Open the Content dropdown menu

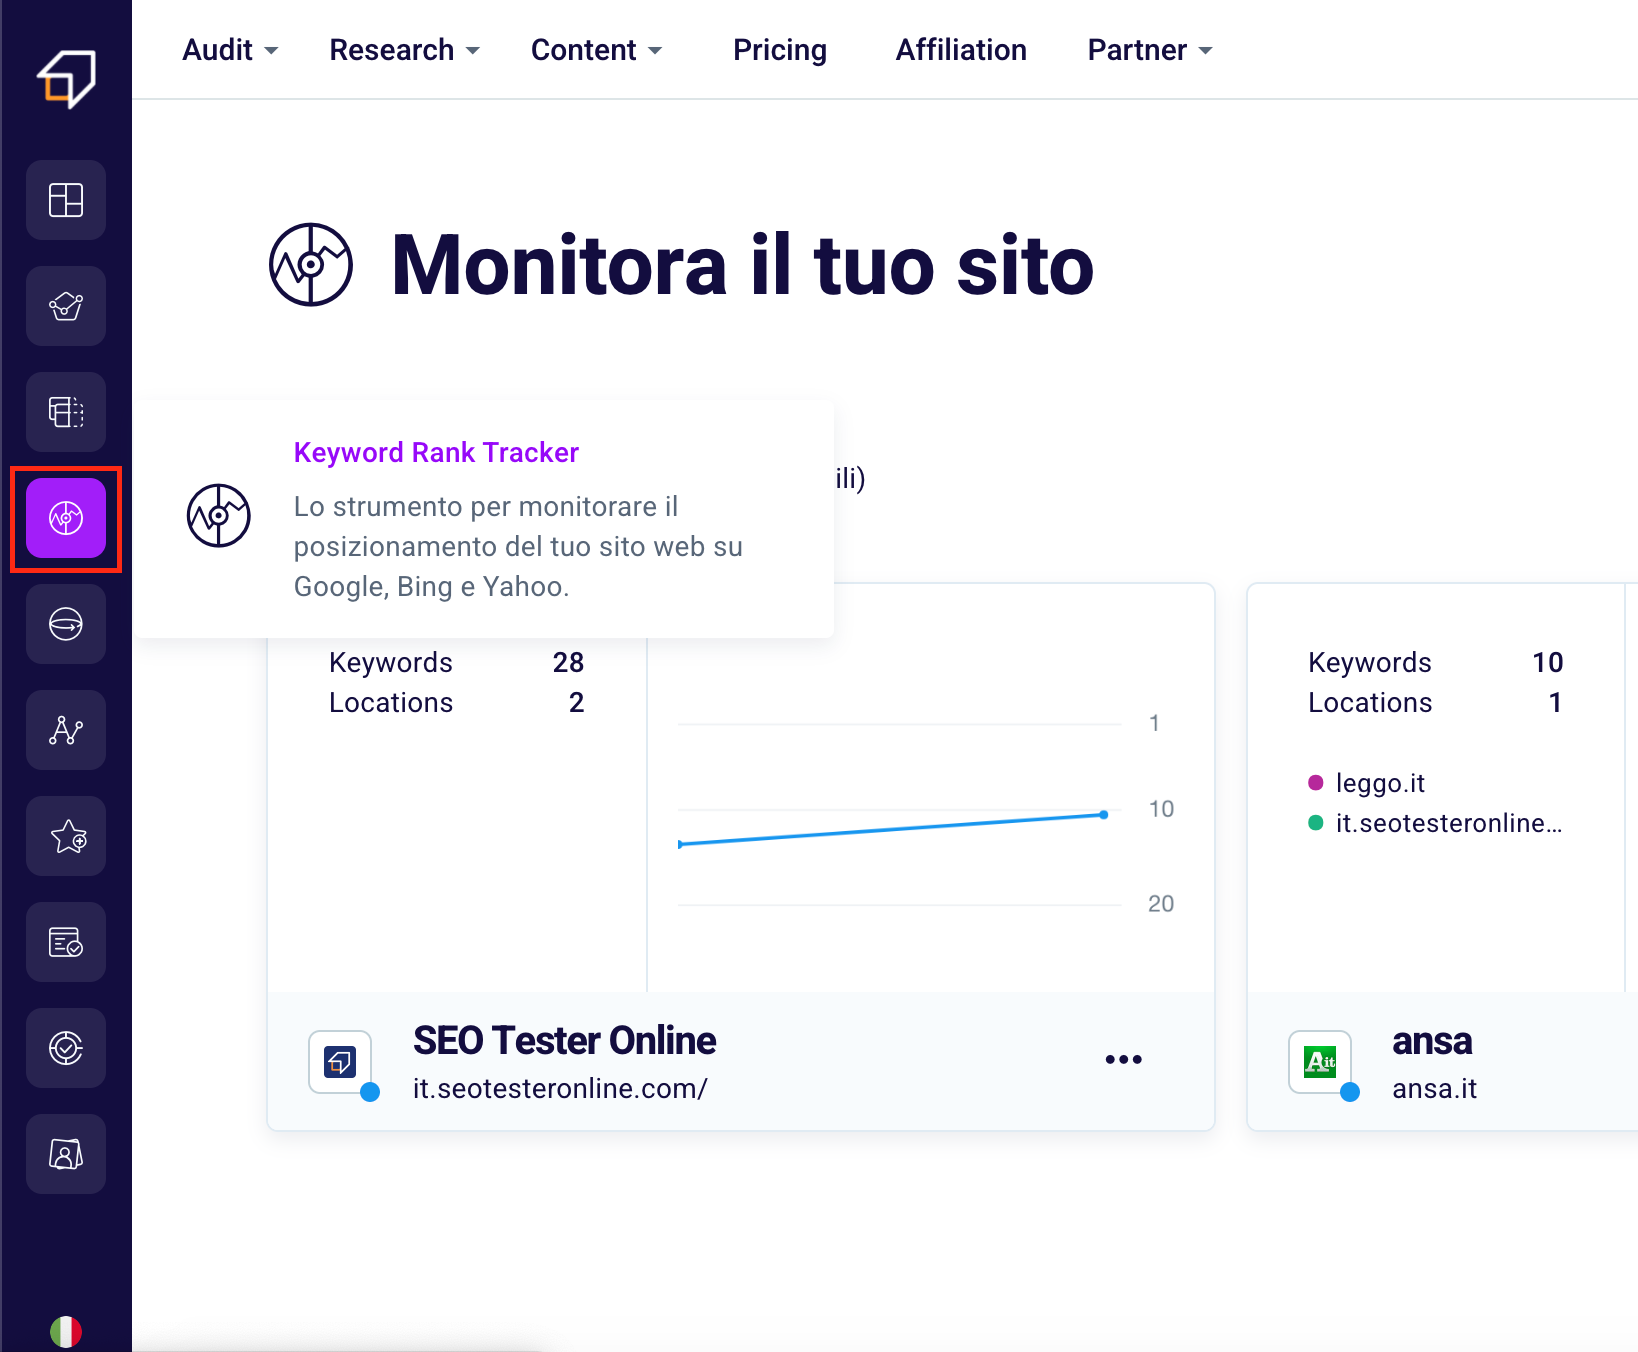596,50
